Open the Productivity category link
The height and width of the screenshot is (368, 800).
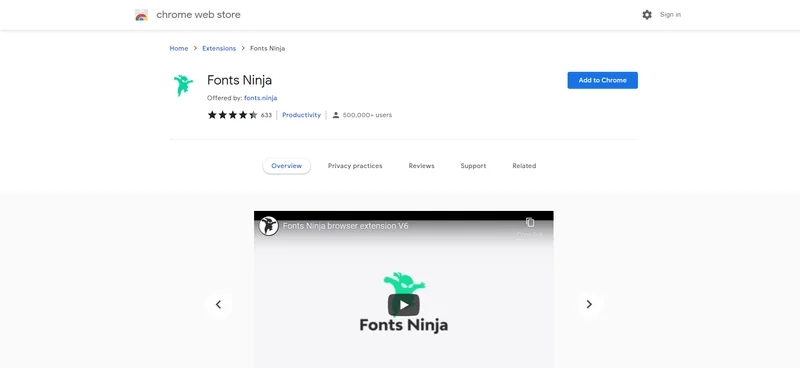tap(302, 115)
